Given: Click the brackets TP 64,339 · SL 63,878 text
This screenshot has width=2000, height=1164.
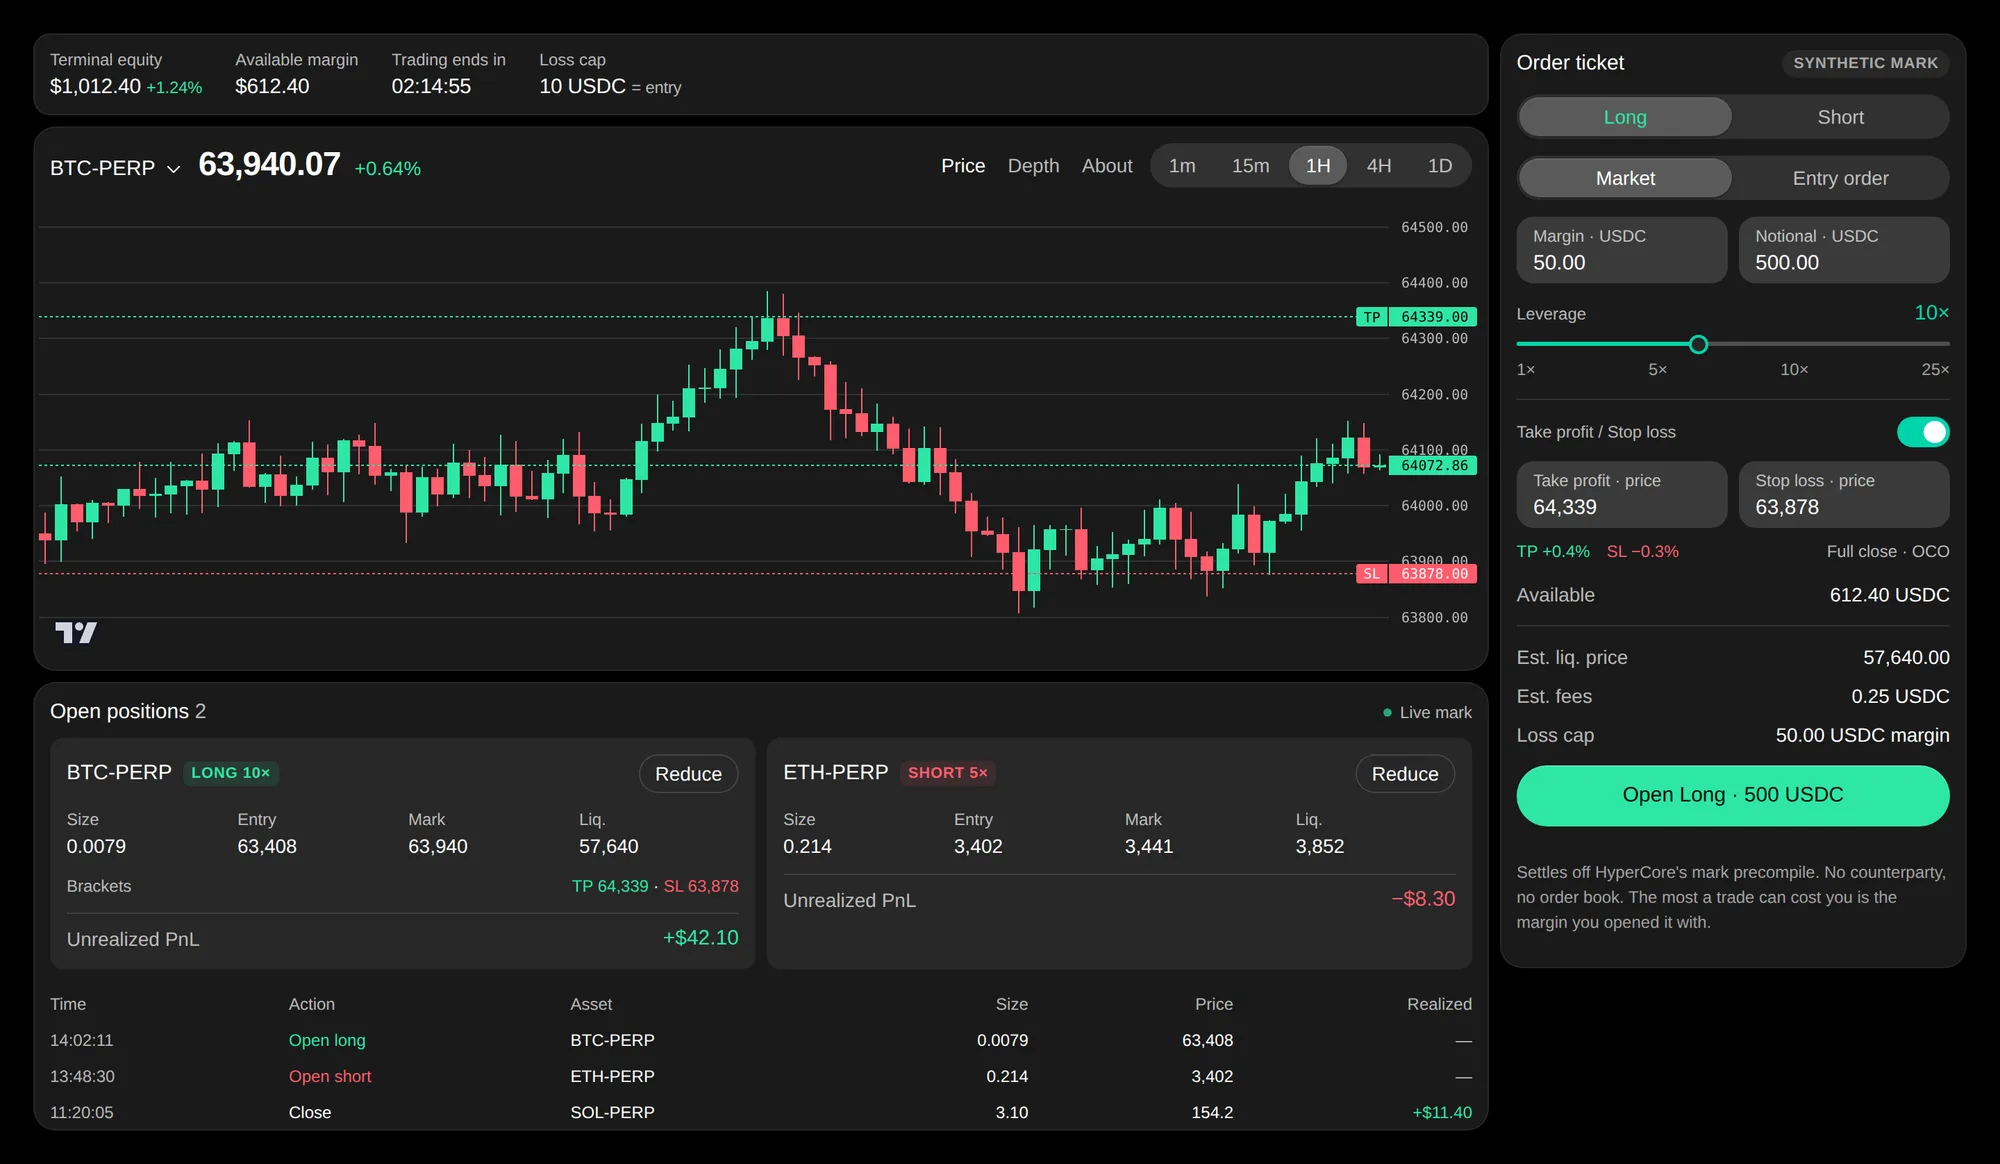Looking at the screenshot, I should coord(655,886).
